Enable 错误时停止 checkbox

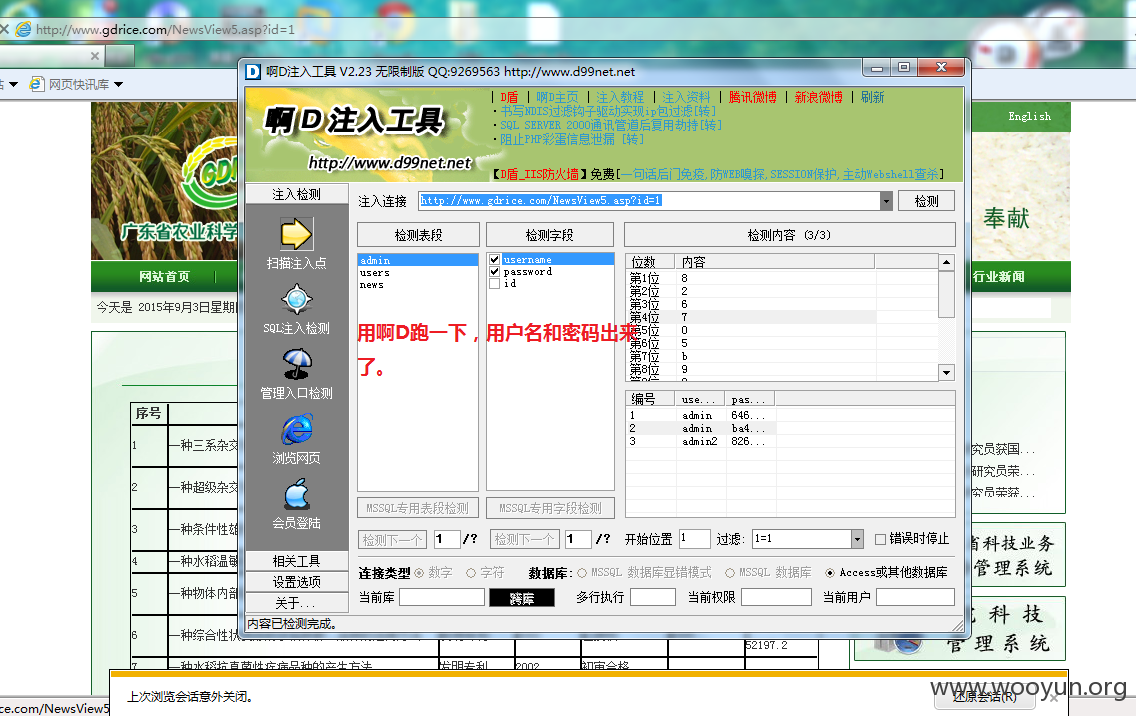[880, 538]
